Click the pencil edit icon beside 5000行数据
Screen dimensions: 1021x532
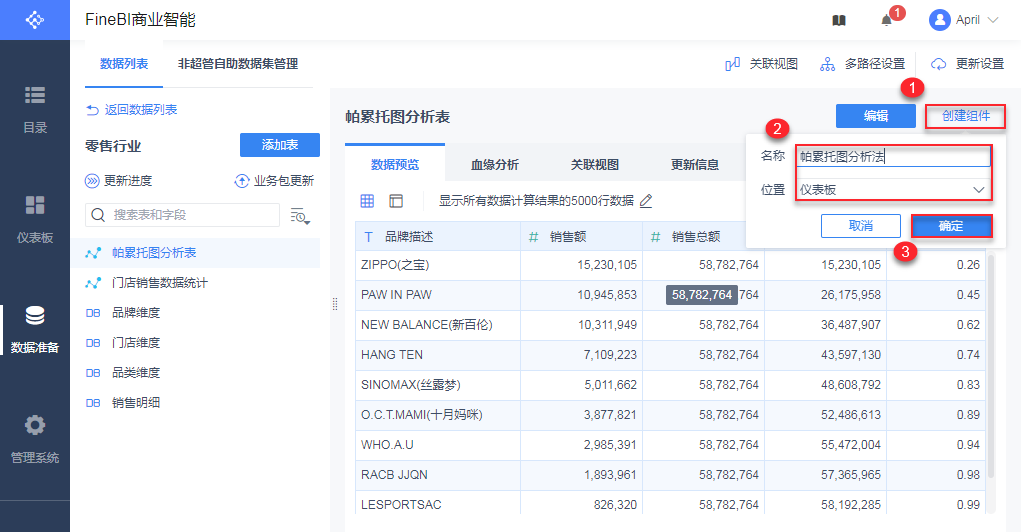(646, 201)
